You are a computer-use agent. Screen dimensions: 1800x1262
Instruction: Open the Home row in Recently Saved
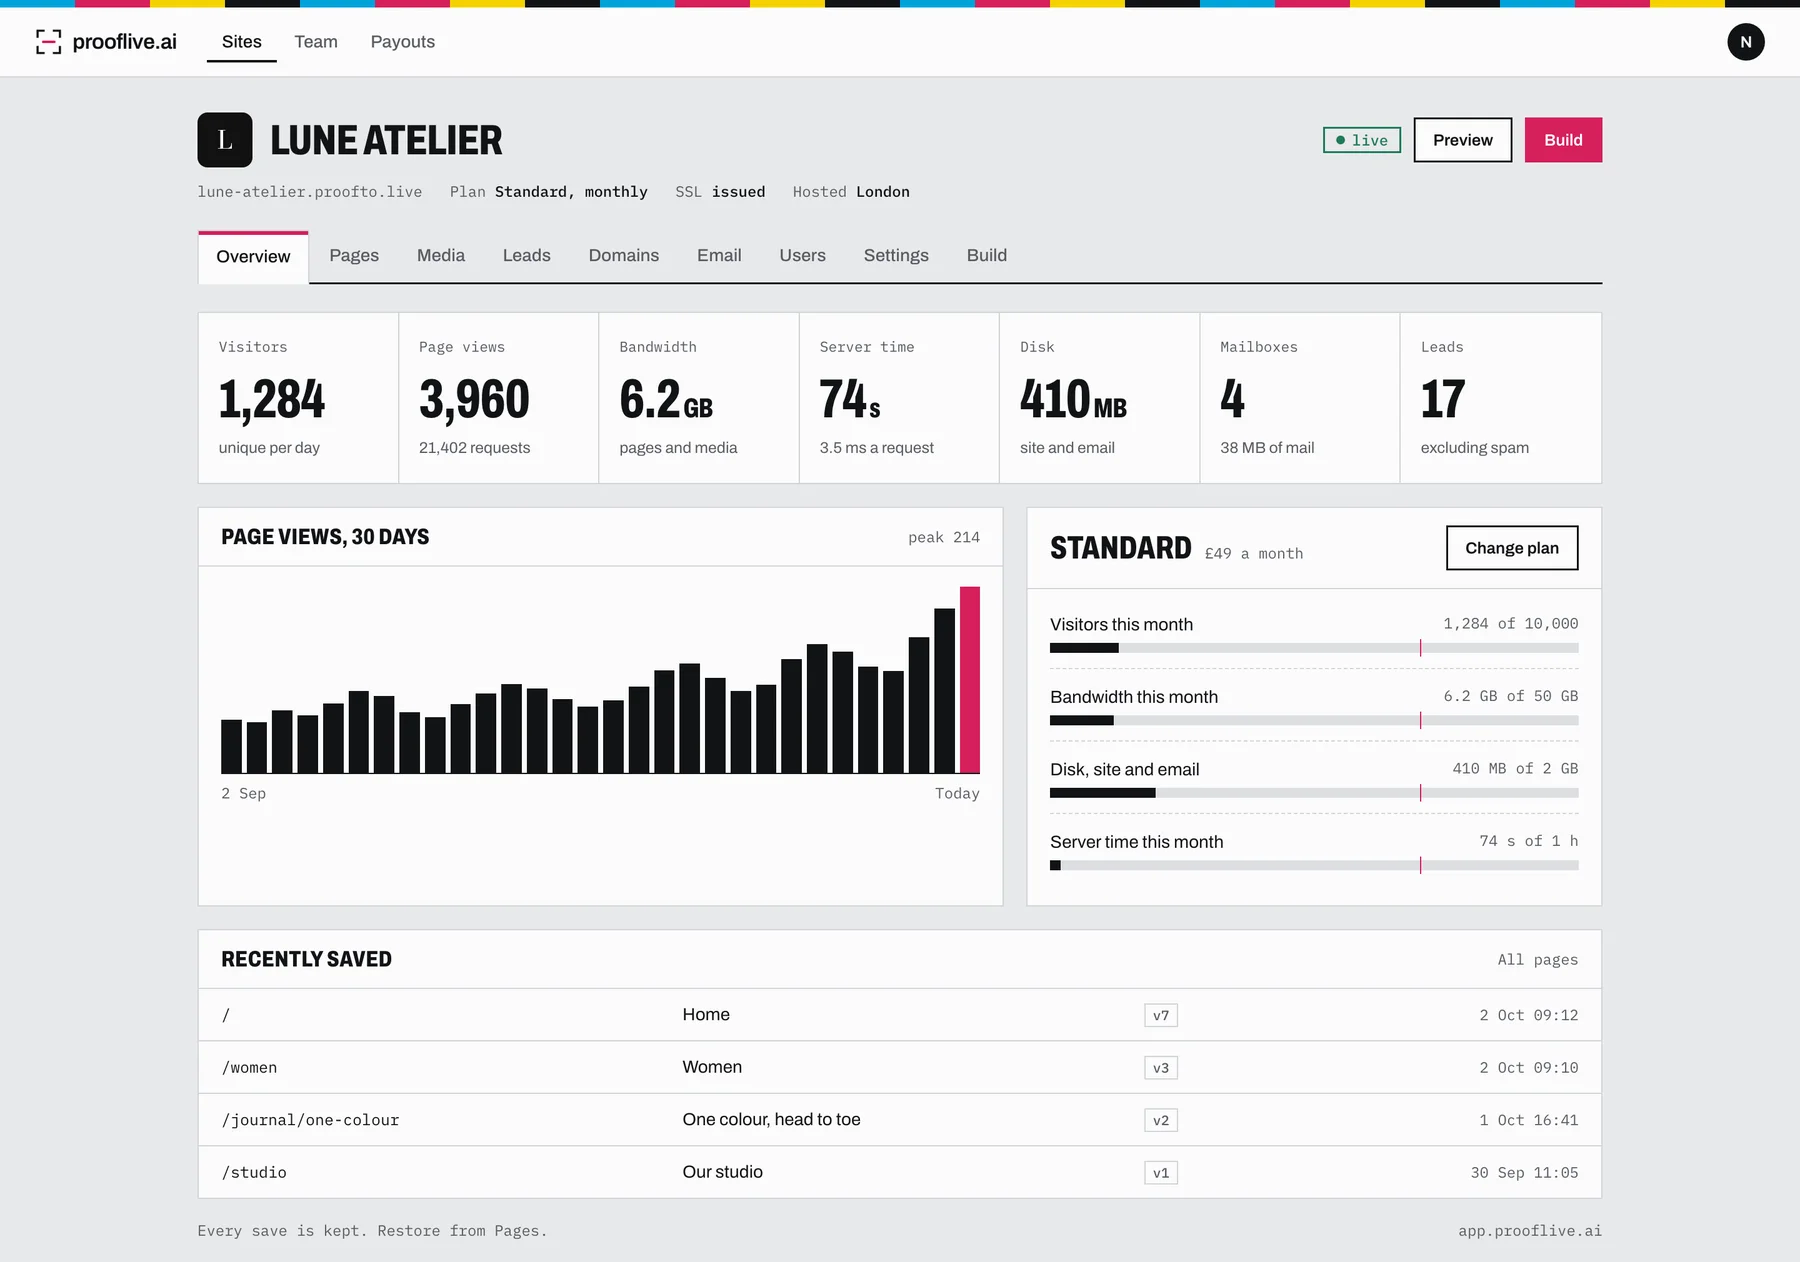point(900,1015)
